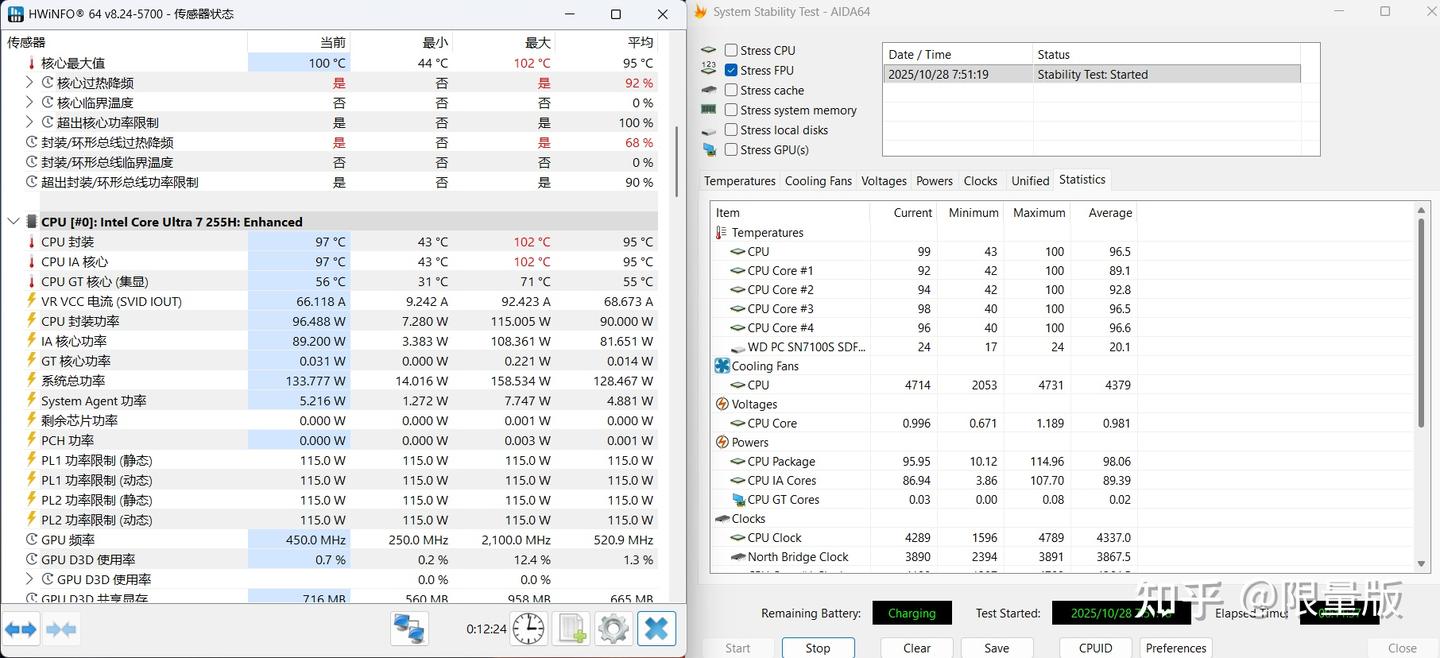Click the Charging battery status field
The height and width of the screenshot is (658, 1440).
pos(912,613)
